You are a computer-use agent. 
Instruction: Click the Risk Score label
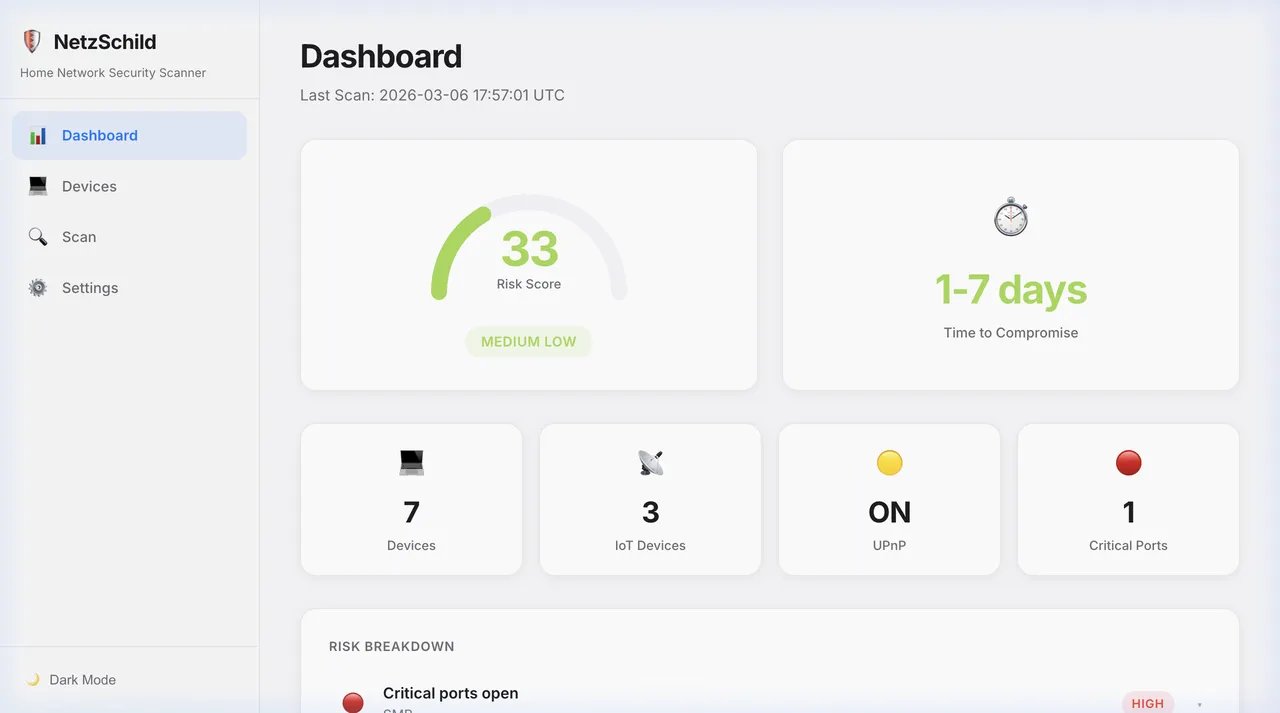point(529,284)
